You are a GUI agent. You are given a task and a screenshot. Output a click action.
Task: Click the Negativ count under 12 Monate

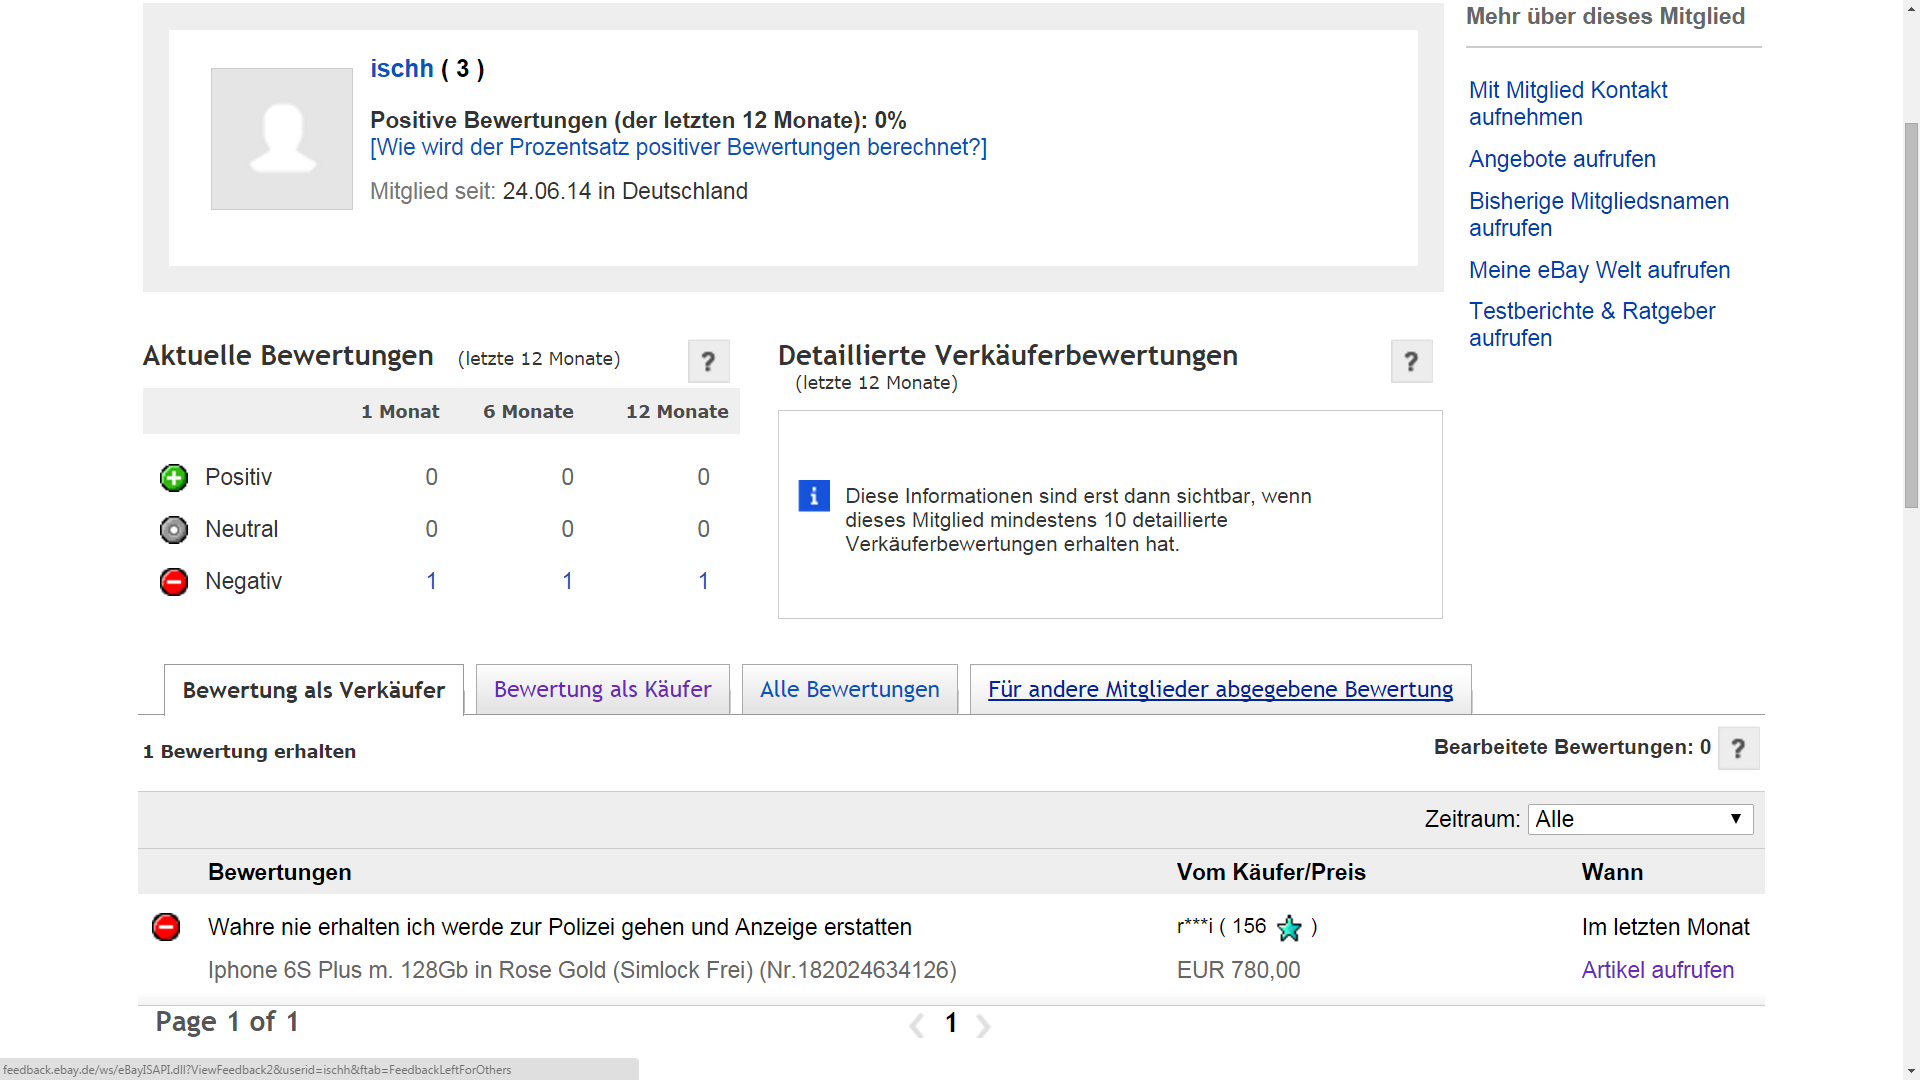coord(703,582)
